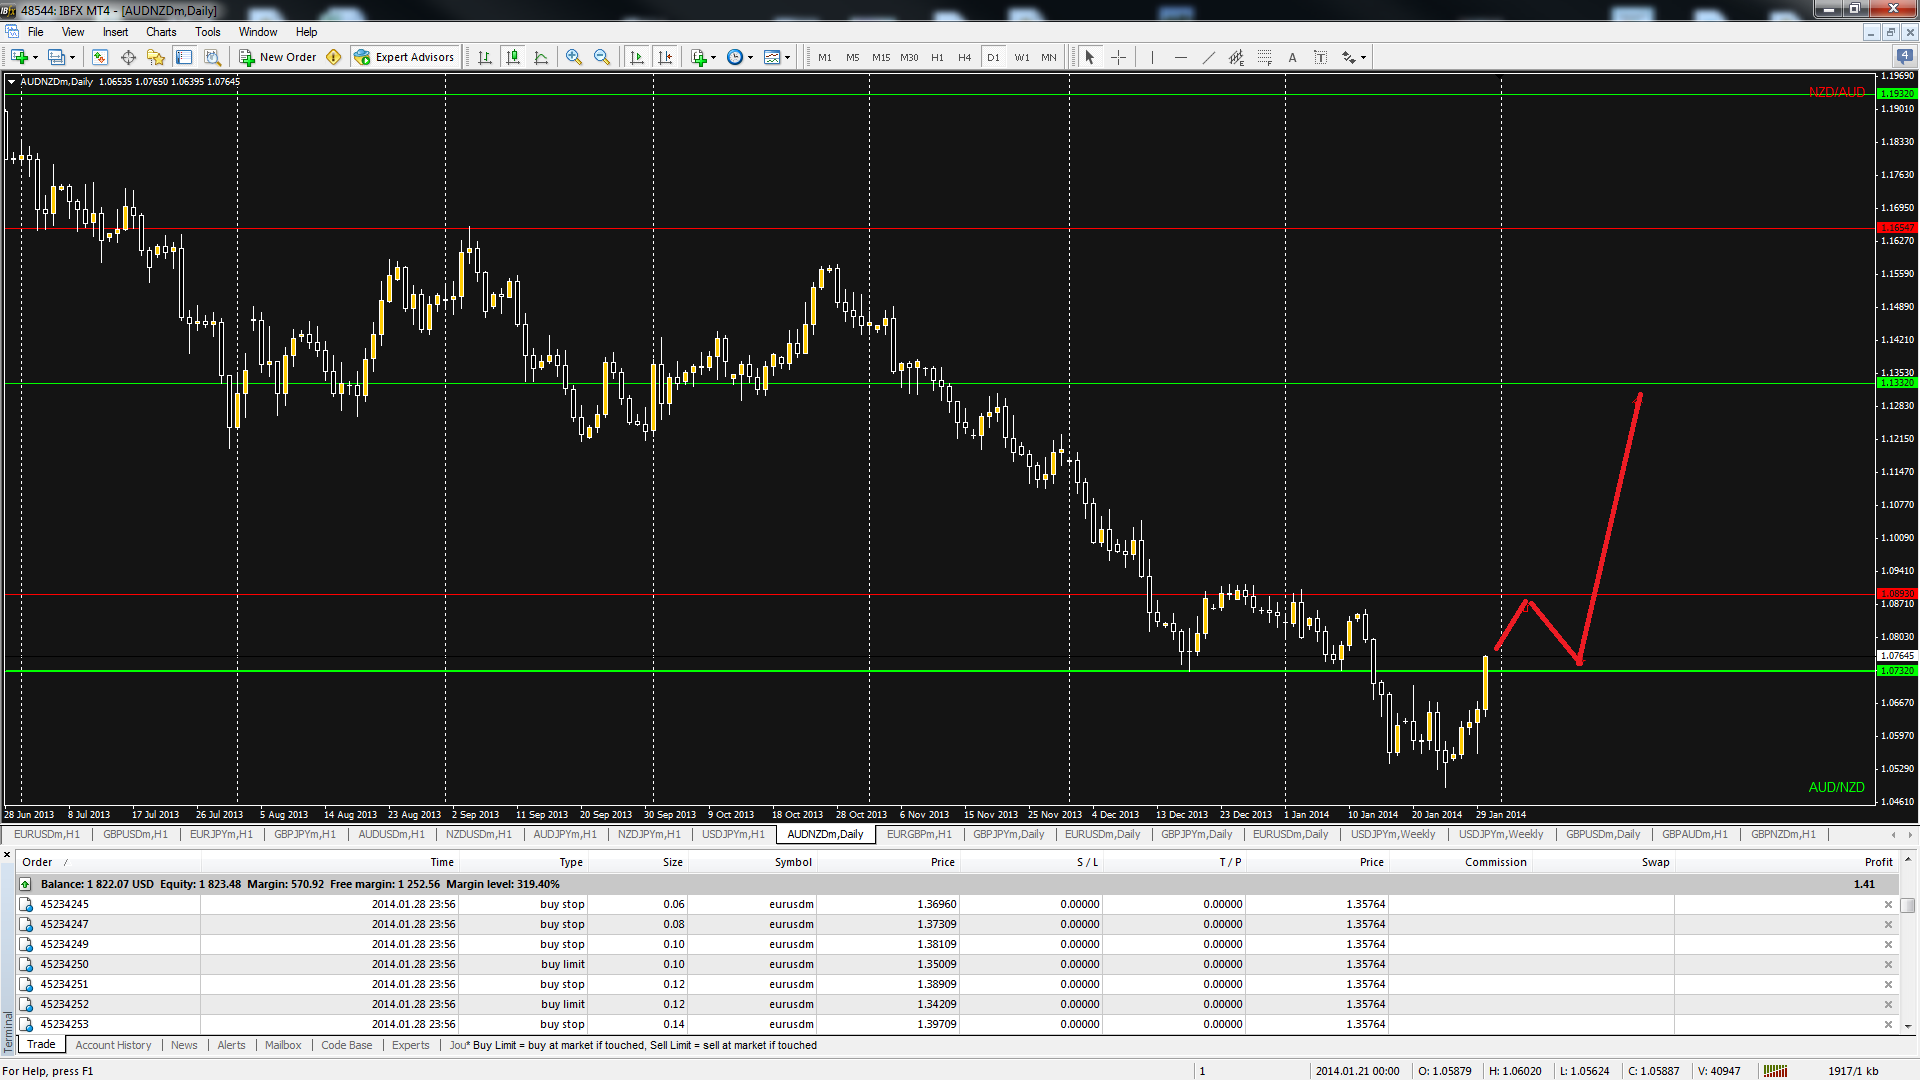This screenshot has width=1920, height=1080.
Task: Zoom in on the chart
Action: pyautogui.click(x=573, y=57)
